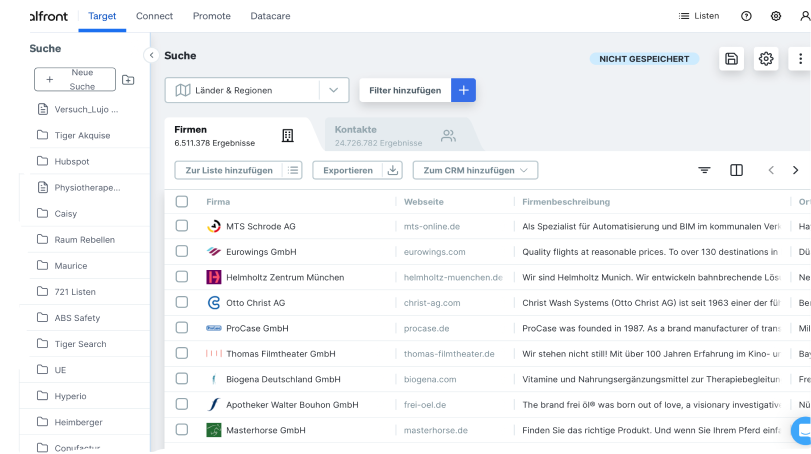Open the three-dot more options menu
The image size is (811, 454).
[800, 59]
